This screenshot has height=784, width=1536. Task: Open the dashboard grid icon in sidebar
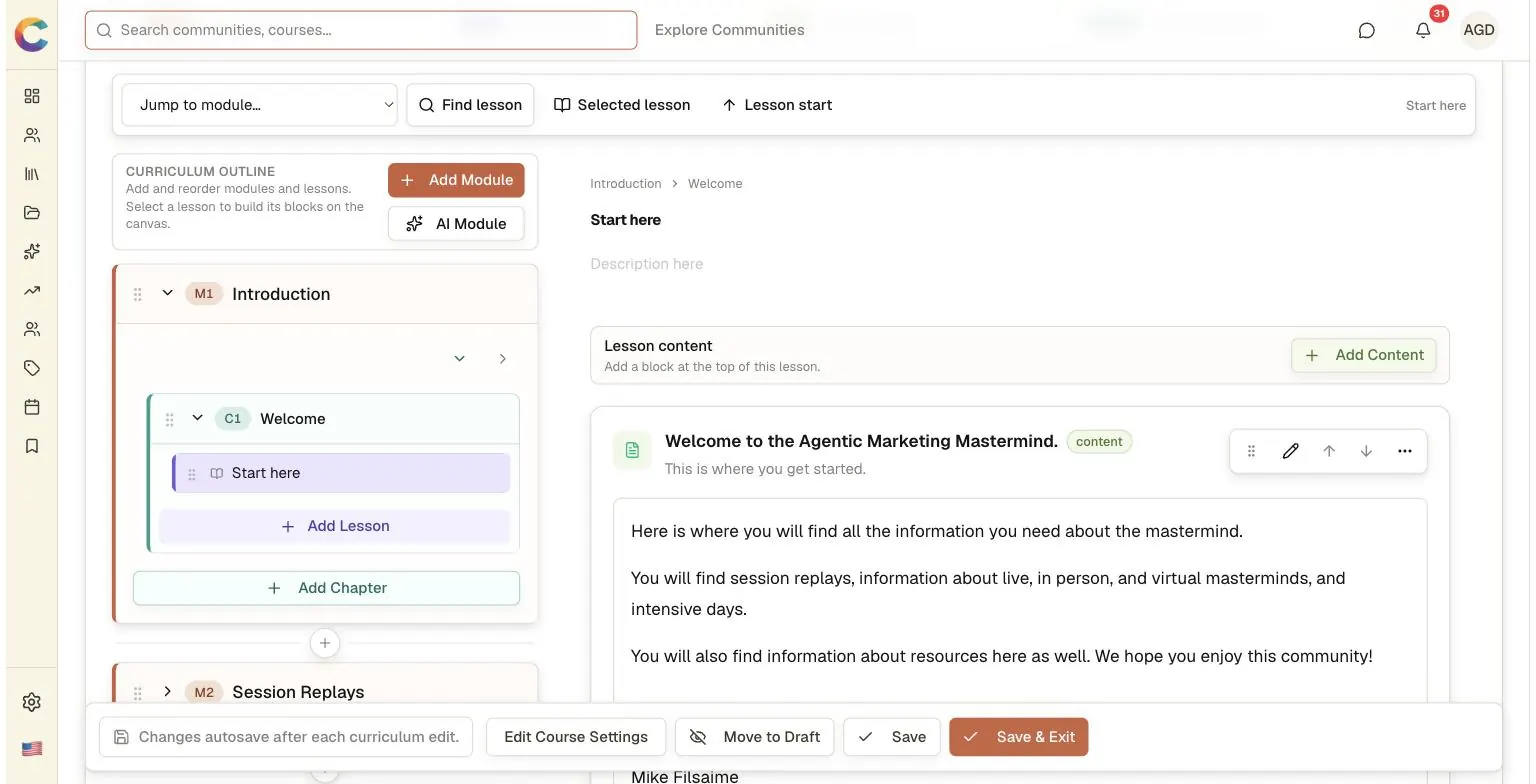[32, 96]
